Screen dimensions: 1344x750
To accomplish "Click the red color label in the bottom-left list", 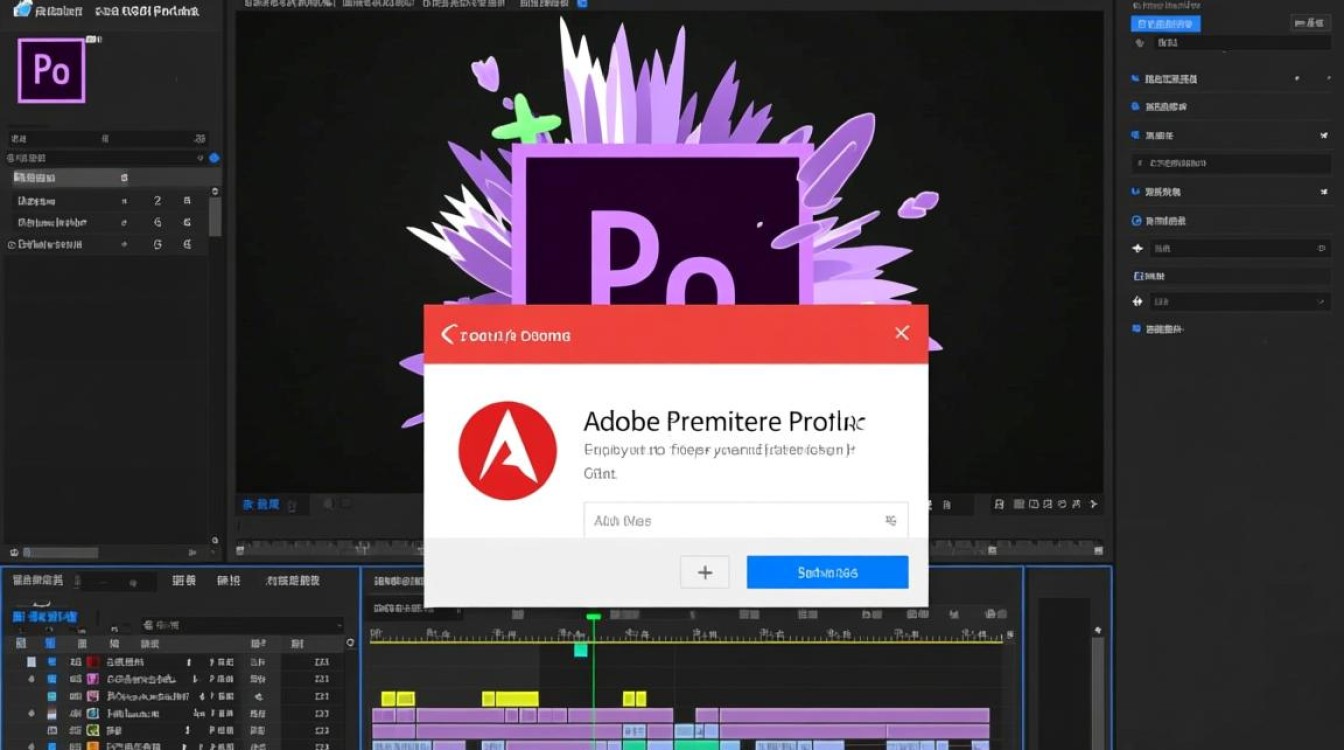I will pos(93,662).
